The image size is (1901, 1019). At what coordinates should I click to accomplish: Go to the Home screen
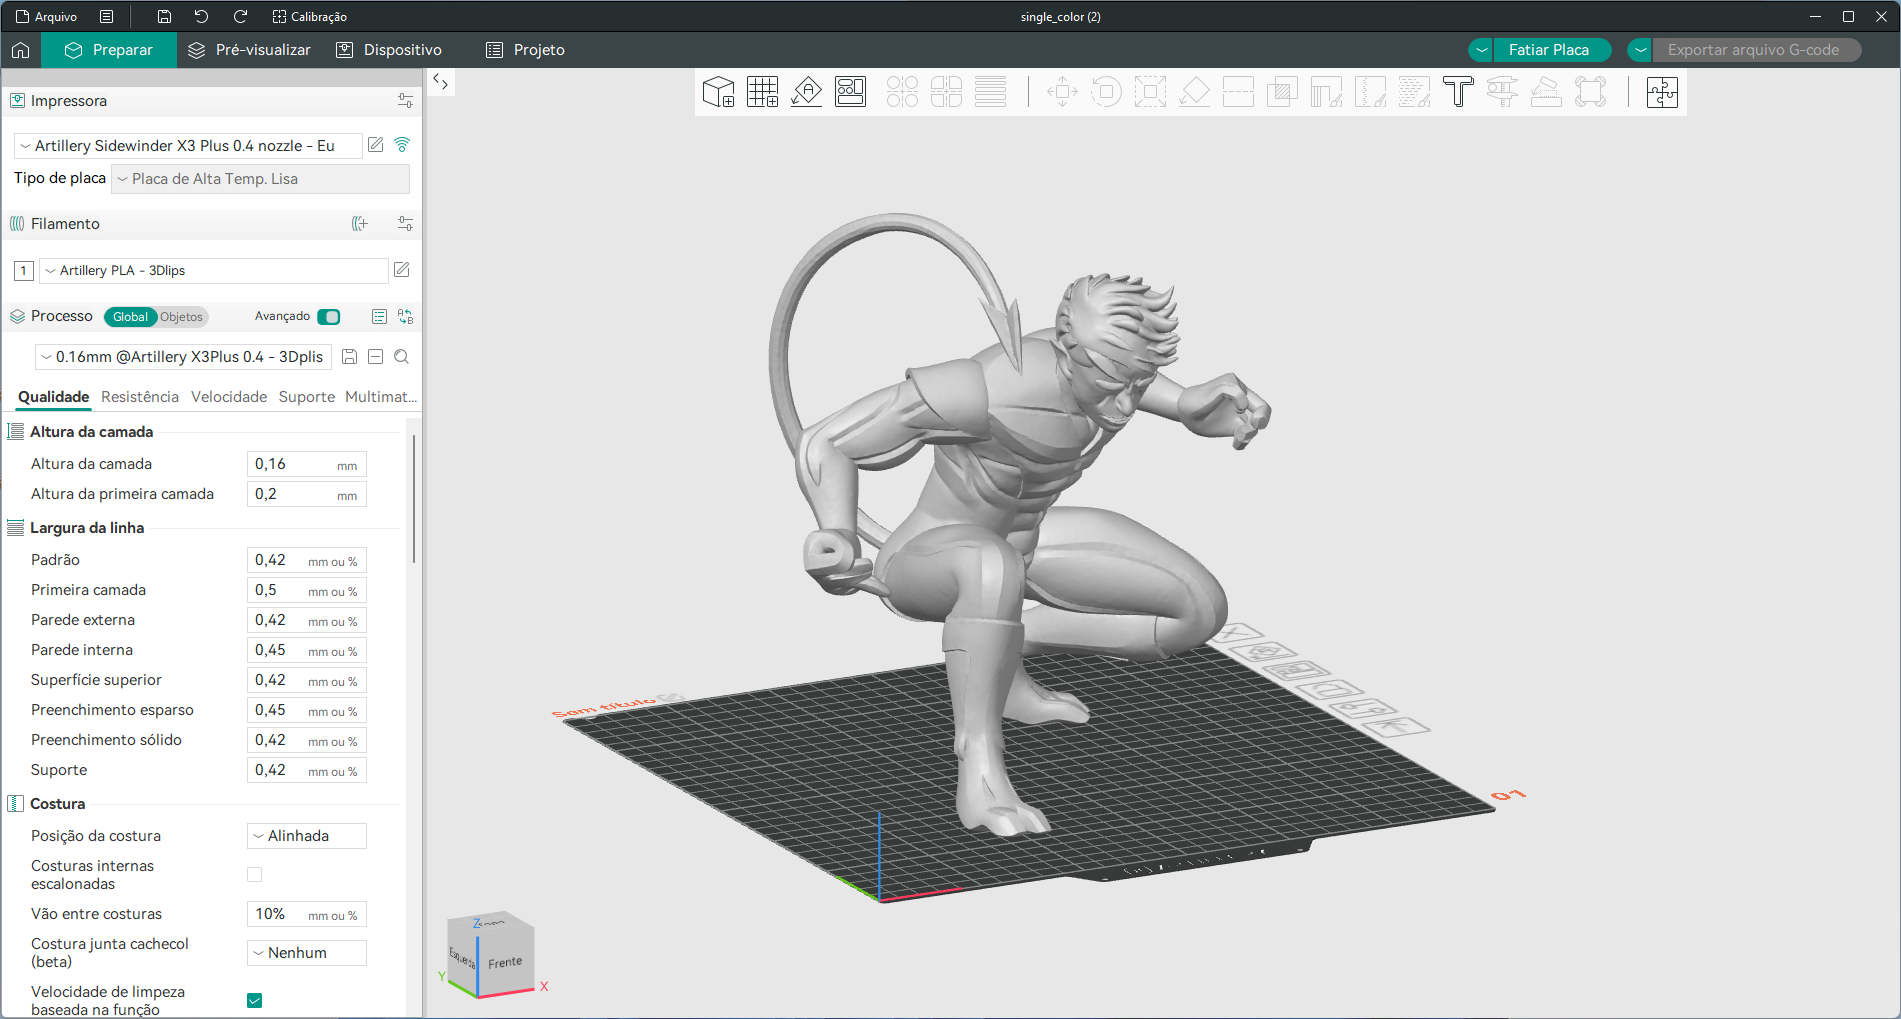point(21,50)
